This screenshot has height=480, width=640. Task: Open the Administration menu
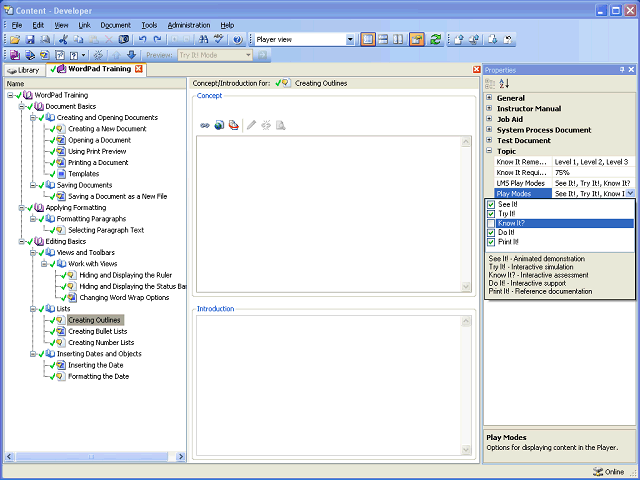tap(189, 25)
